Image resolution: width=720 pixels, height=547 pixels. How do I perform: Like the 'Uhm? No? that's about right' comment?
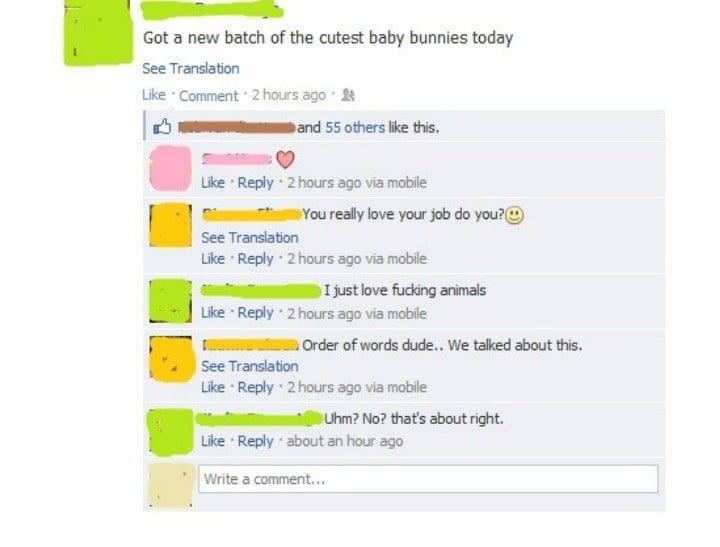click(213, 441)
